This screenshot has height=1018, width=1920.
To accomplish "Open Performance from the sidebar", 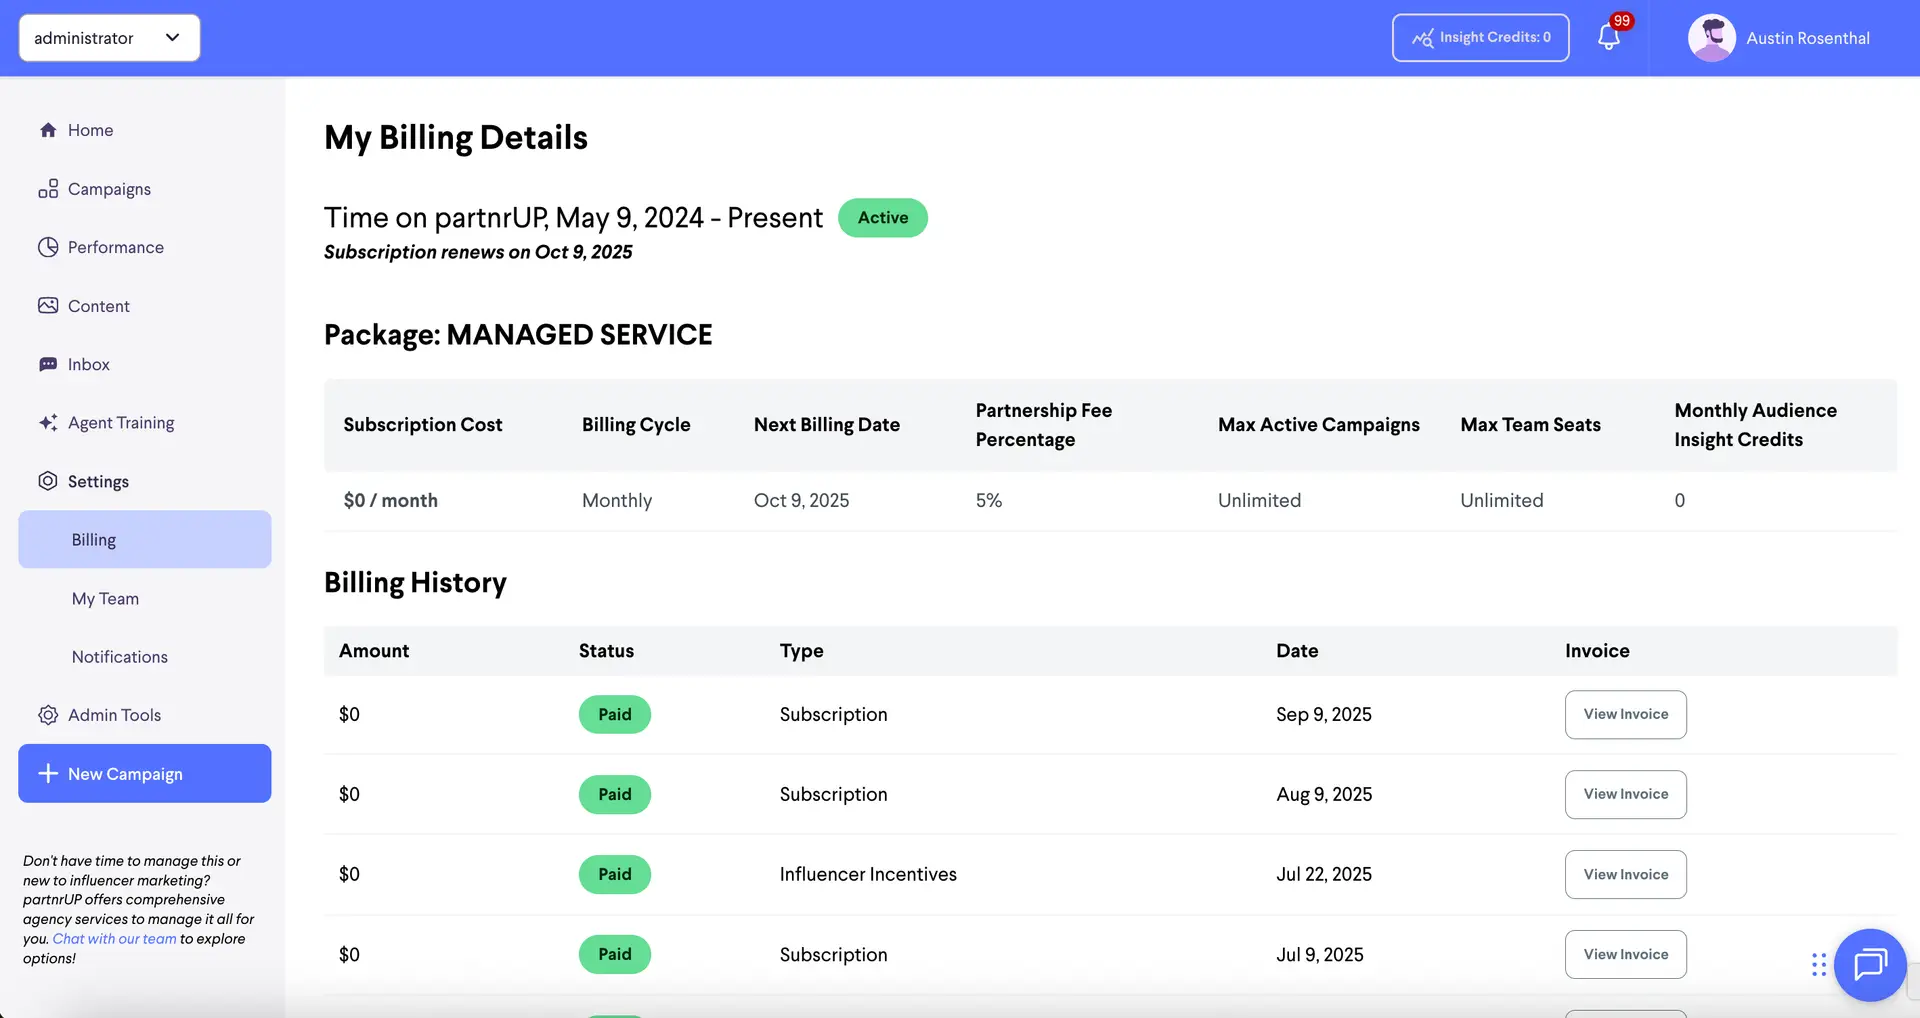I will point(48,247).
